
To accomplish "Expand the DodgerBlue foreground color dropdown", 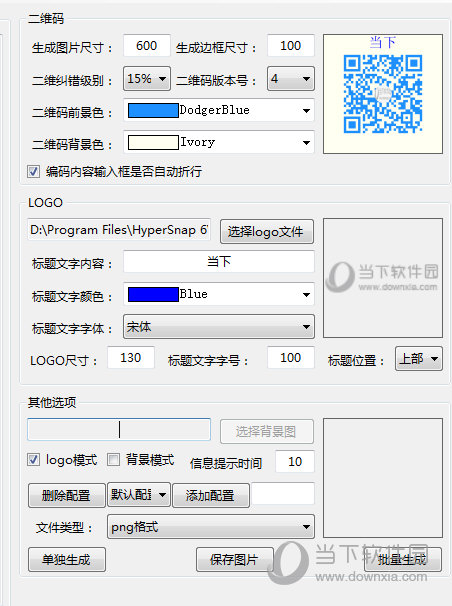I will (219, 111).
